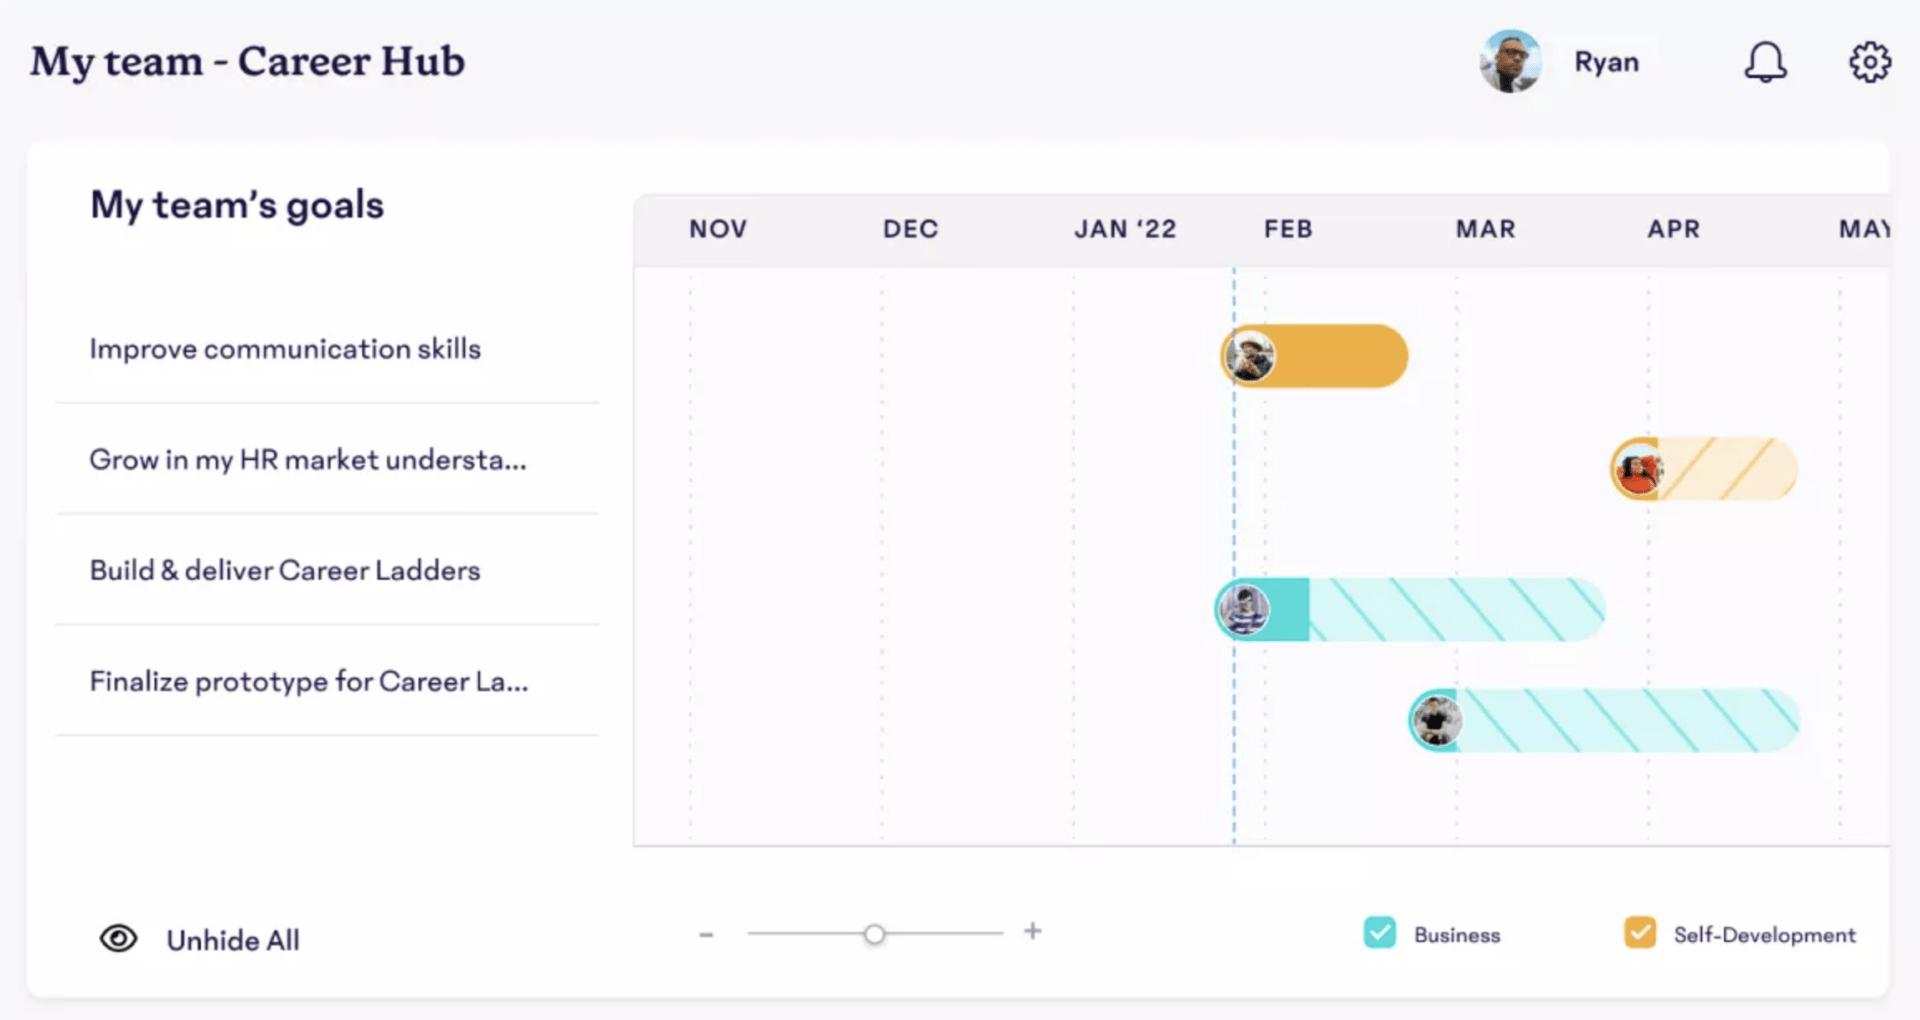Open the notifications bell
This screenshot has height=1020, width=1920.
[x=1765, y=62]
